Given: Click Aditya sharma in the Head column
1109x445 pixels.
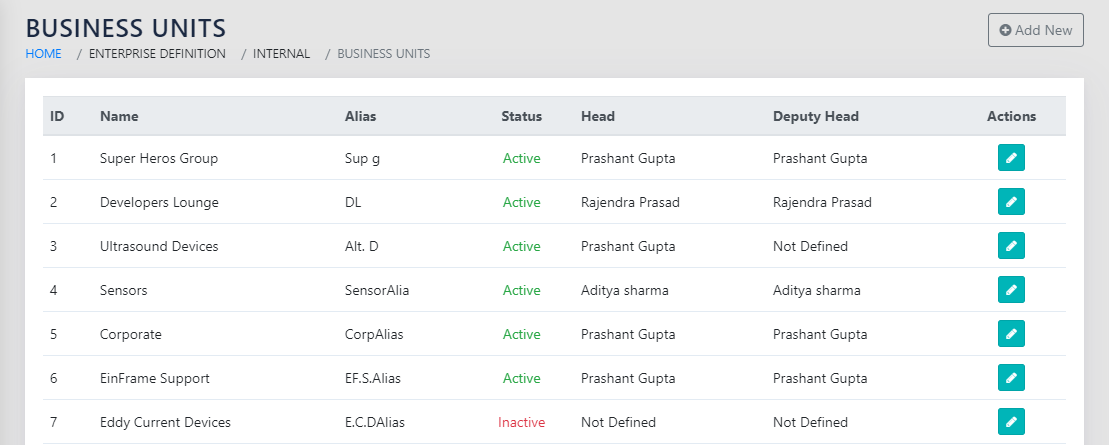Looking at the screenshot, I should (x=624, y=290).
